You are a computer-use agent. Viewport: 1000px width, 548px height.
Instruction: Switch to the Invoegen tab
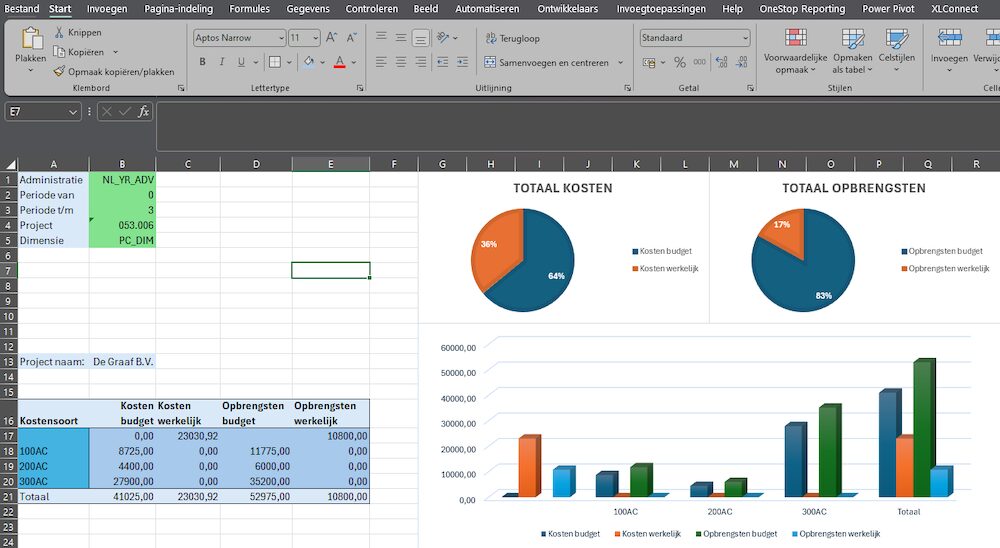point(107,8)
